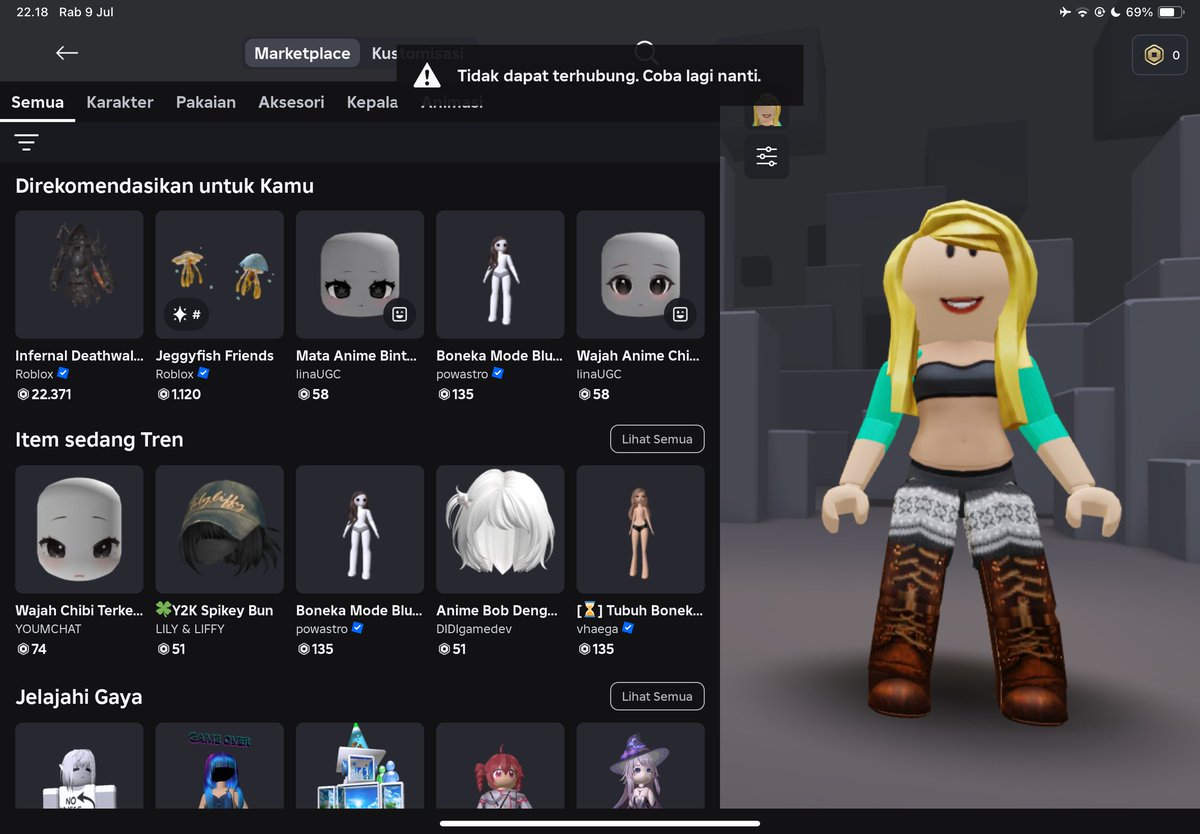Viewport: 1200px width, 834px height.
Task: Select the Karakter category tab
Action: pos(120,102)
